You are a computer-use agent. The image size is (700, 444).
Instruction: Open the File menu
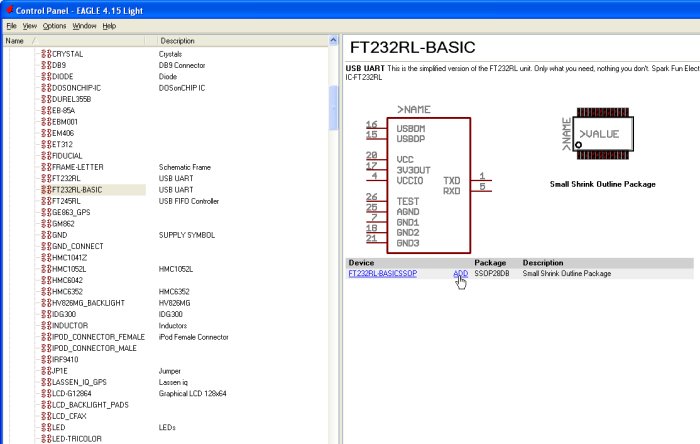point(11,26)
